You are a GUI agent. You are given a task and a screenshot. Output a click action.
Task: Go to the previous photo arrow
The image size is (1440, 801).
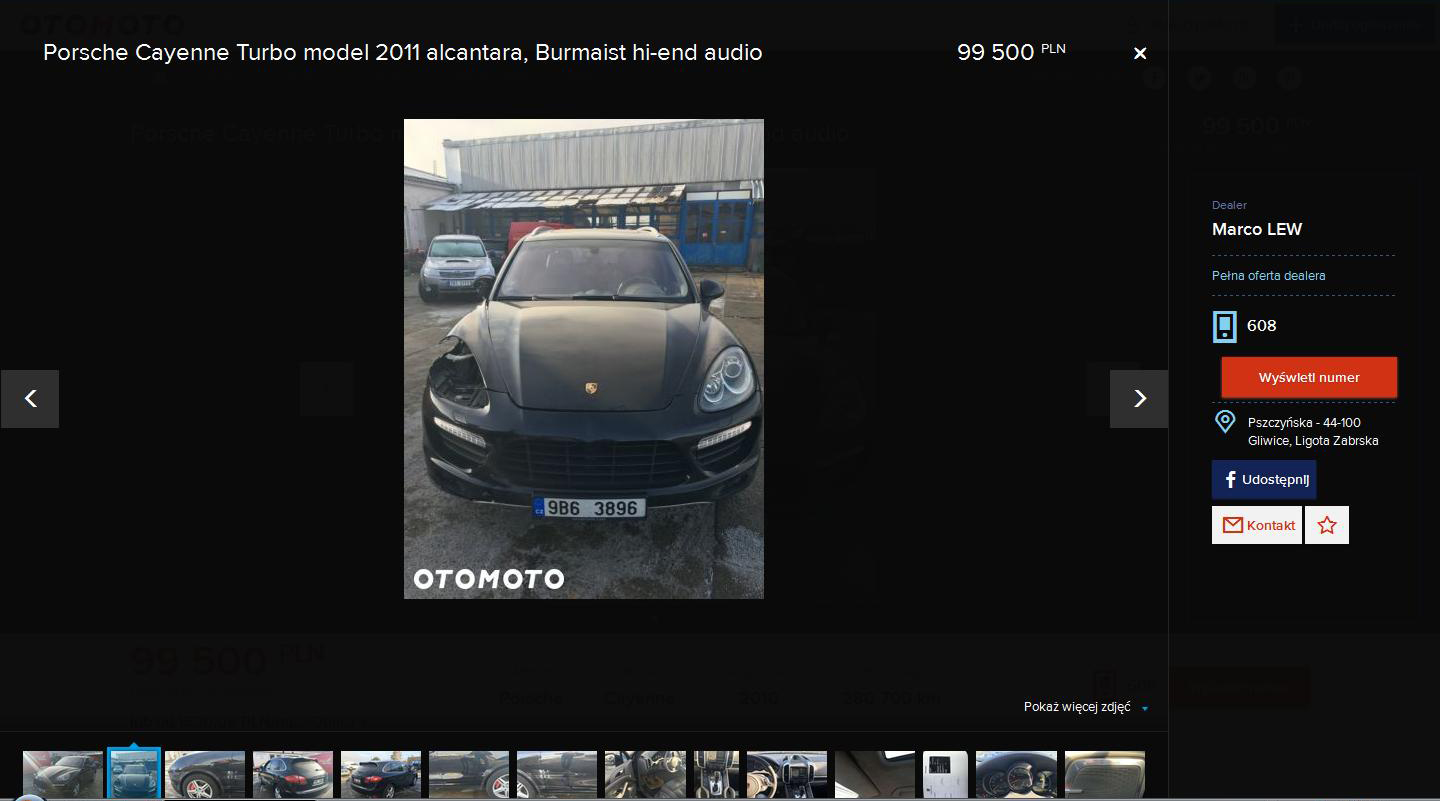(x=30, y=399)
